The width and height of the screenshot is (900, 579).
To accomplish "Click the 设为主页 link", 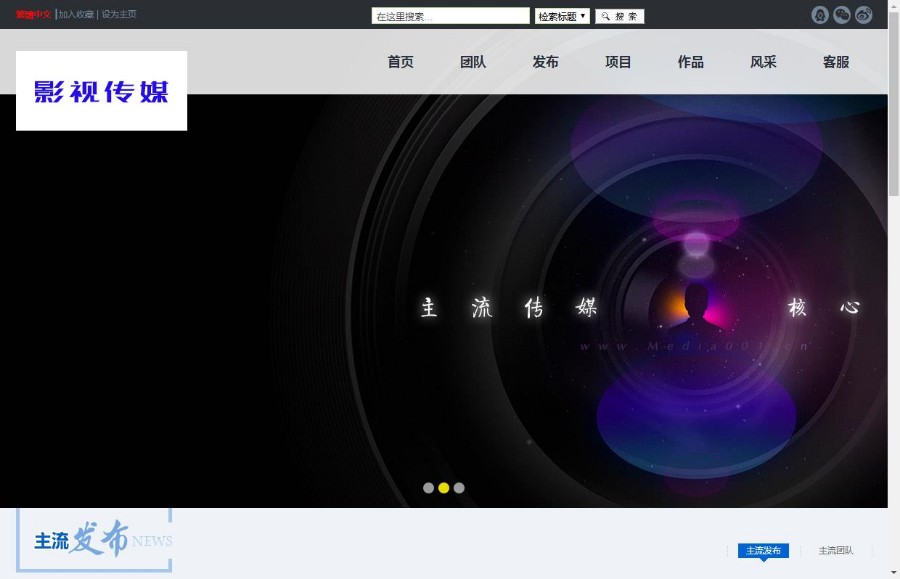I will 119,14.
